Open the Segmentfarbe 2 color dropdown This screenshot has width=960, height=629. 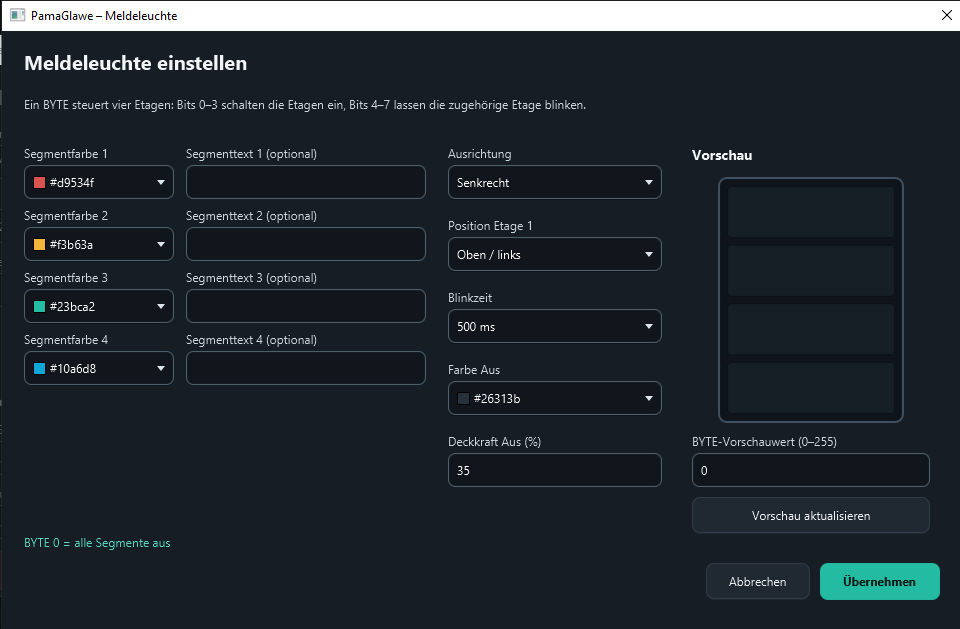(99, 244)
